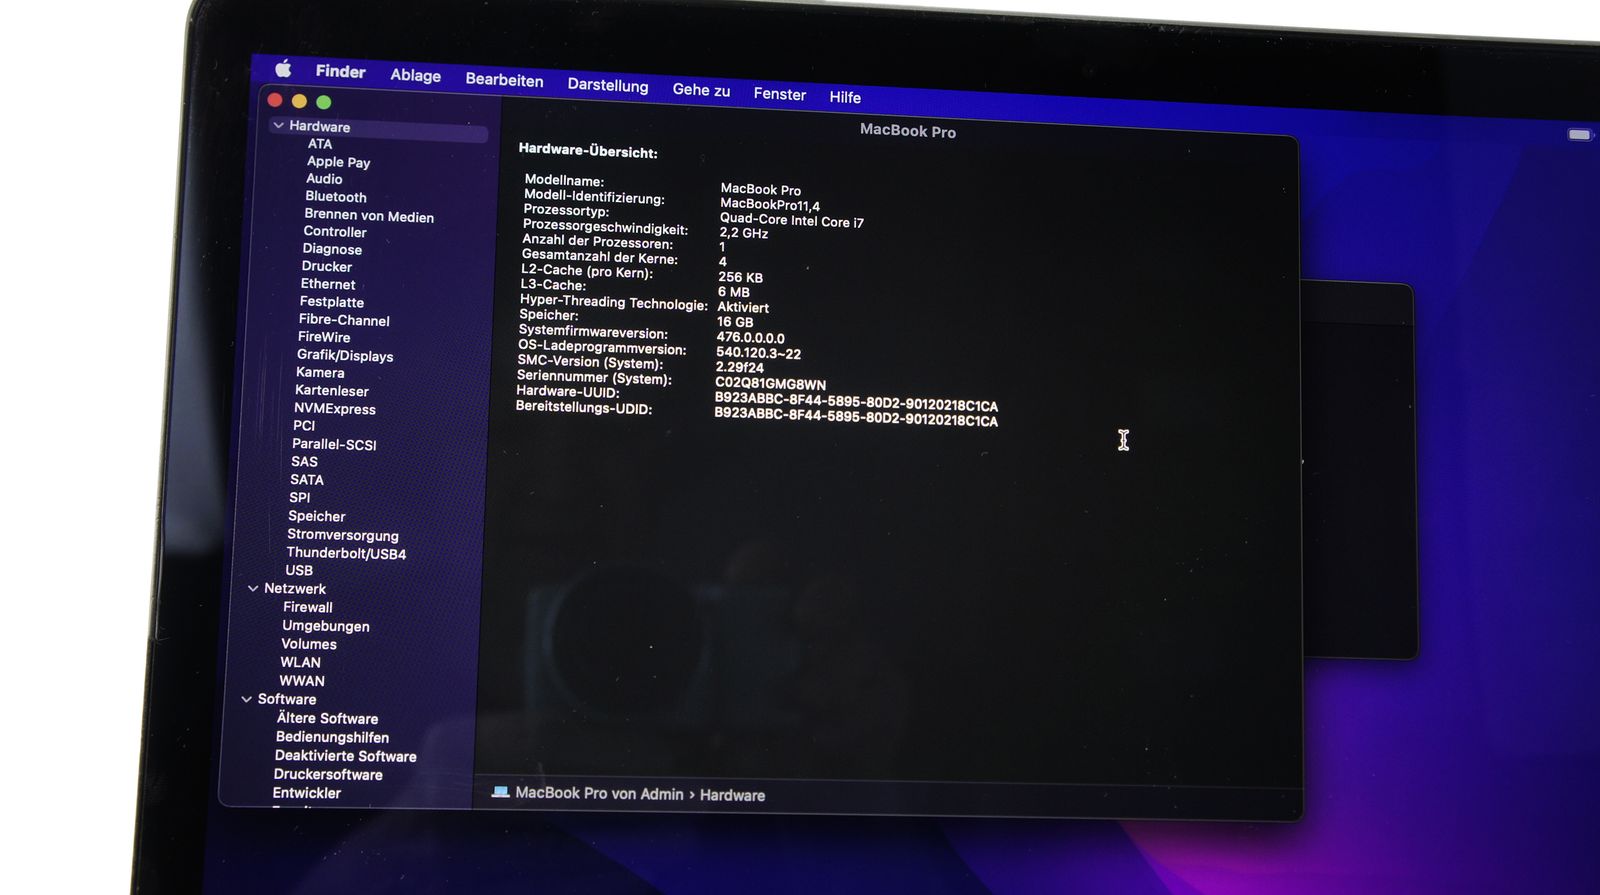
Task: Select SATA in the sidebar
Action: [306, 480]
